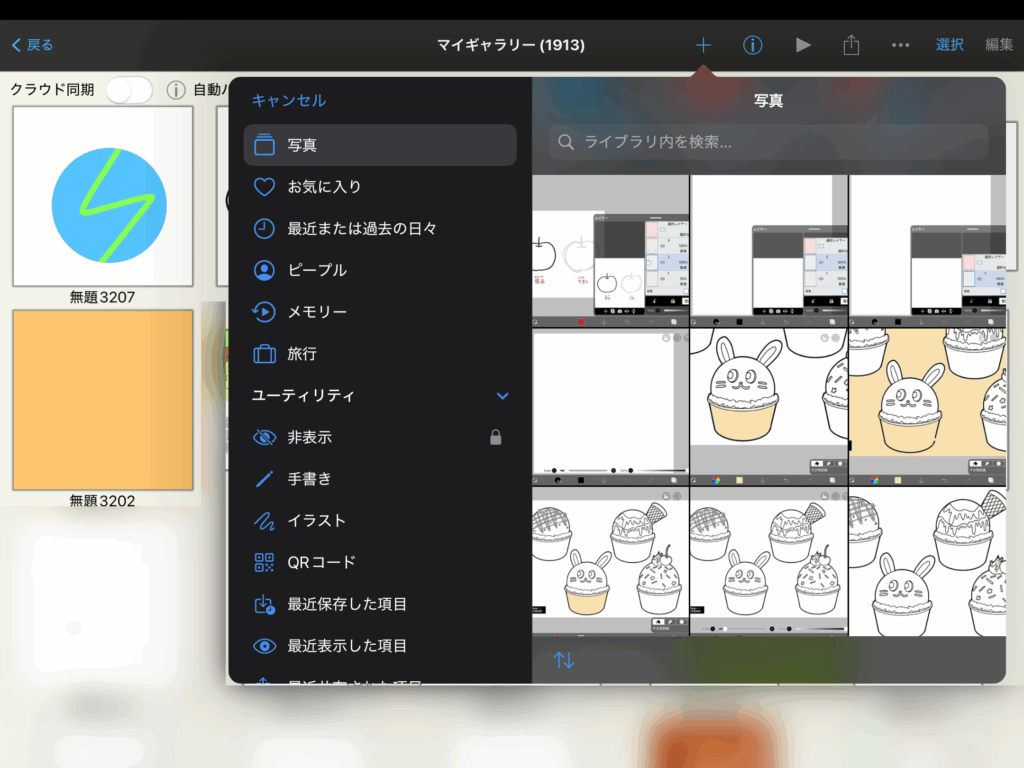Tap the sort arrows icon below photos
This screenshot has height=768, width=1024.
564,660
